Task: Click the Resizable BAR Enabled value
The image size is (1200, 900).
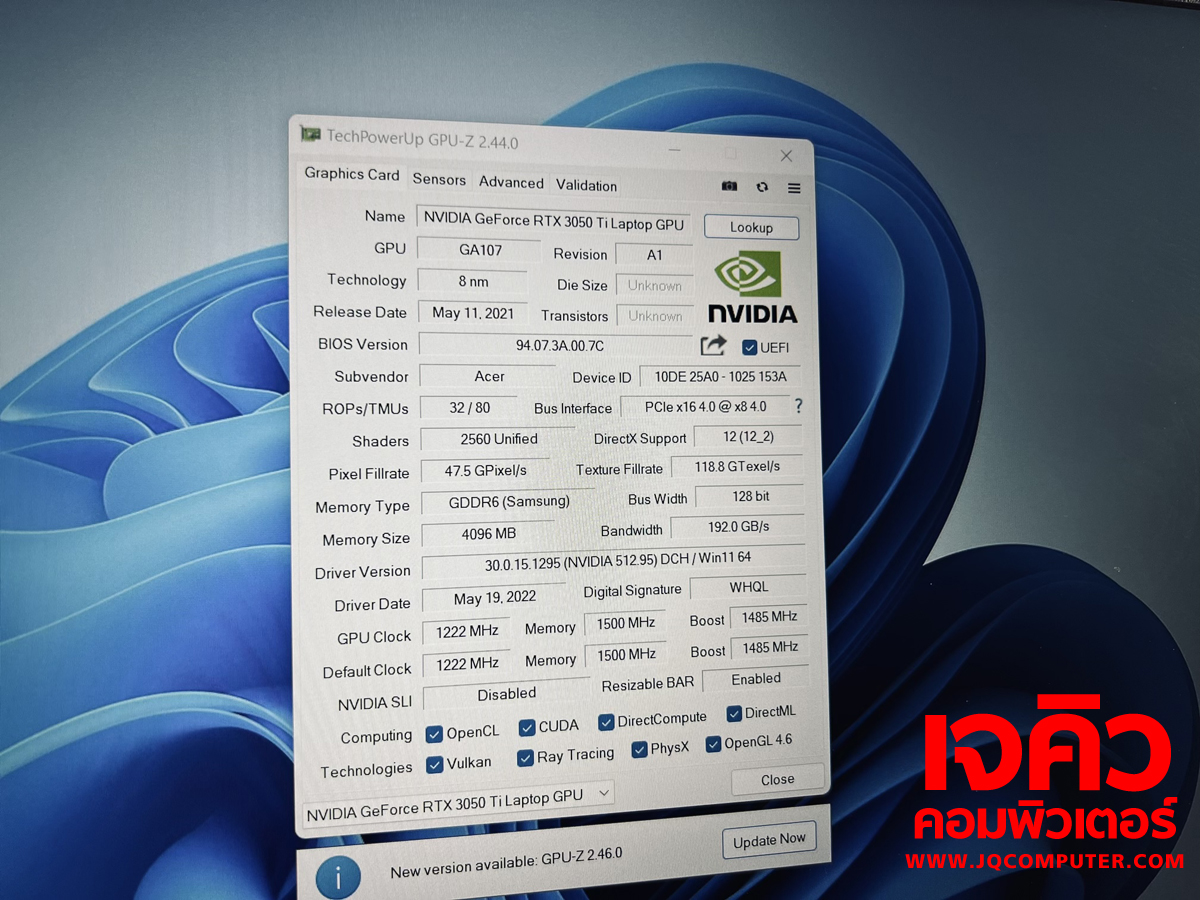Action: point(755,679)
